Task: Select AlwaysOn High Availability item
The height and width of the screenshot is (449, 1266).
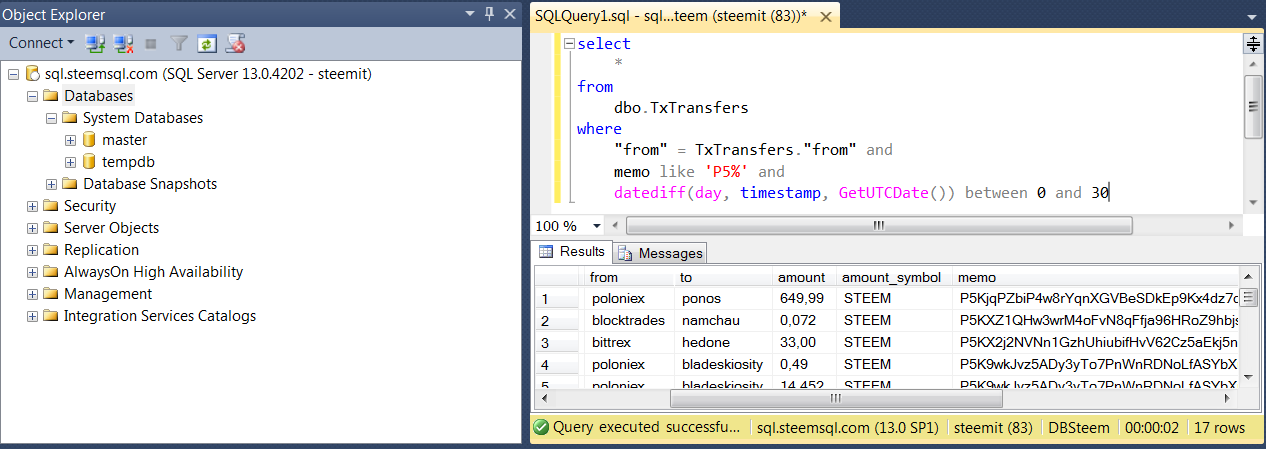Action: click(x=153, y=272)
